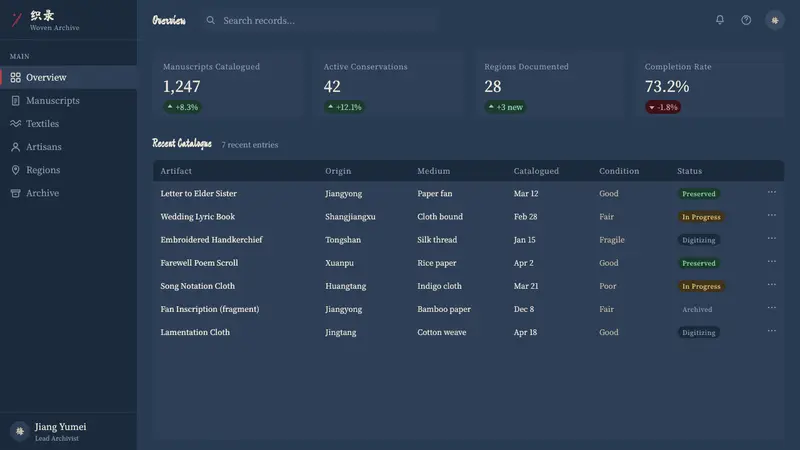The image size is (800, 450).
Task: Click the Manuscripts document icon
Action: (x=15, y=101)
